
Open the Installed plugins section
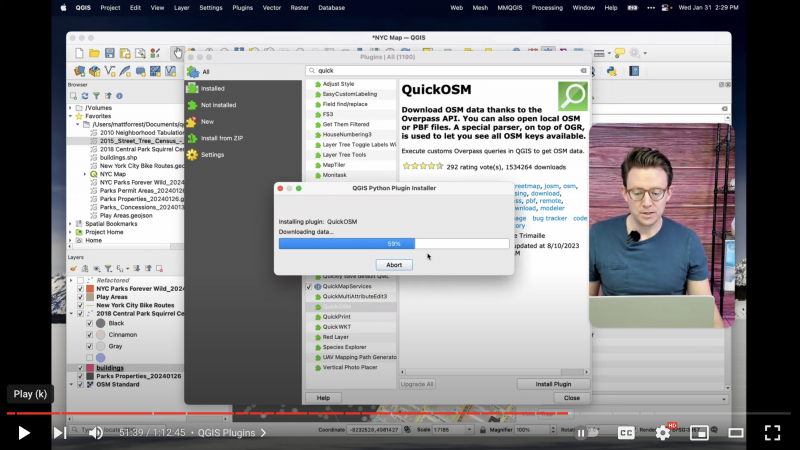212,88
